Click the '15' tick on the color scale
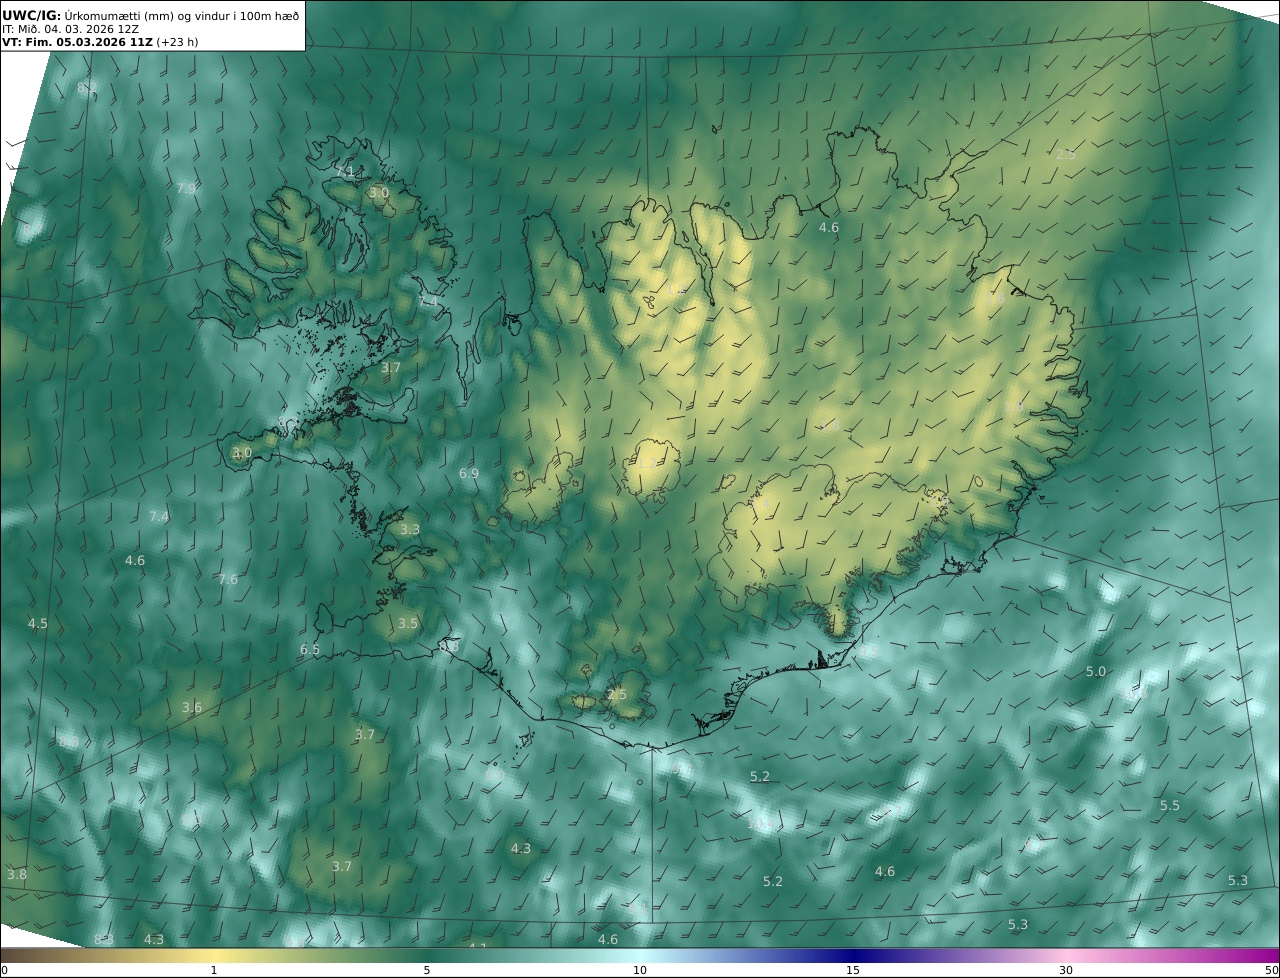Image resolution: width=1280 pixels, height=978 pixels. pos(853,970)
